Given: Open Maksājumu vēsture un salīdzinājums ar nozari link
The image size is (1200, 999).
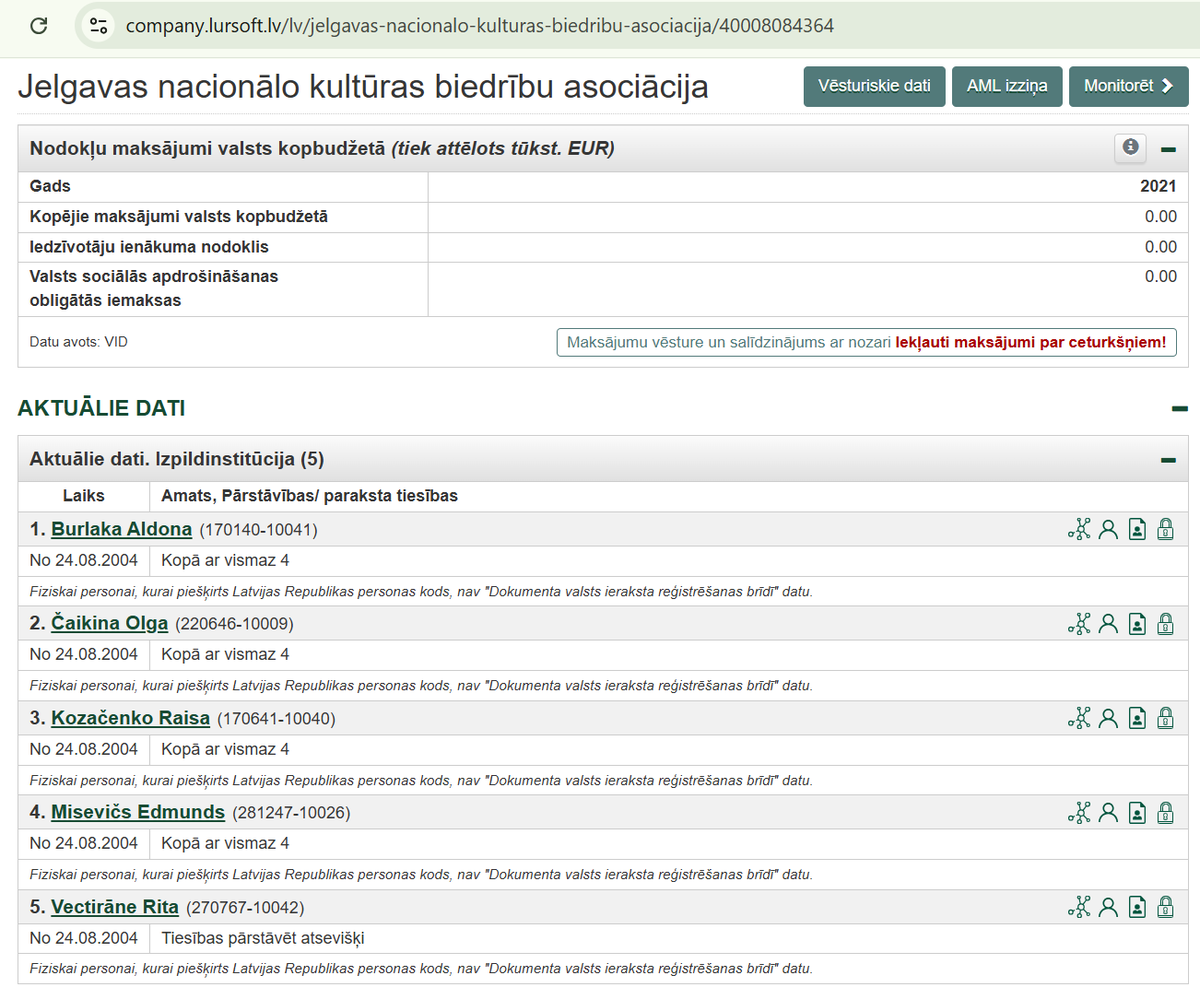Looking at the screenshot, I should point(866,342).
